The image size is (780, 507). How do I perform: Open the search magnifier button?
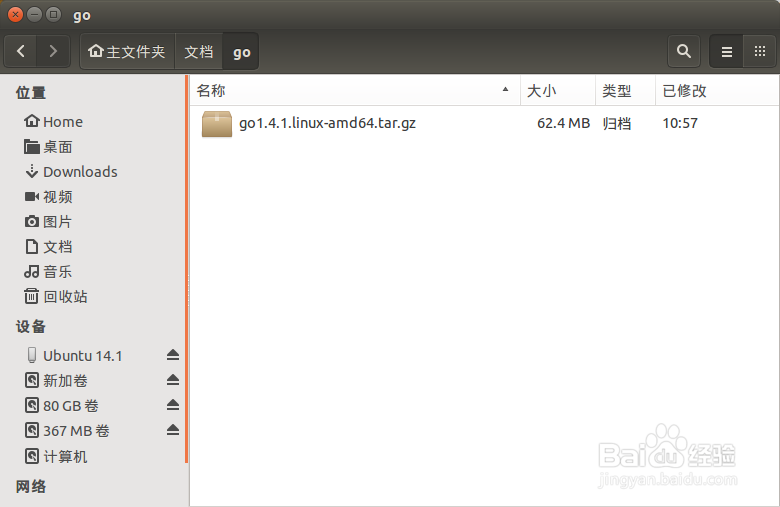683,51
